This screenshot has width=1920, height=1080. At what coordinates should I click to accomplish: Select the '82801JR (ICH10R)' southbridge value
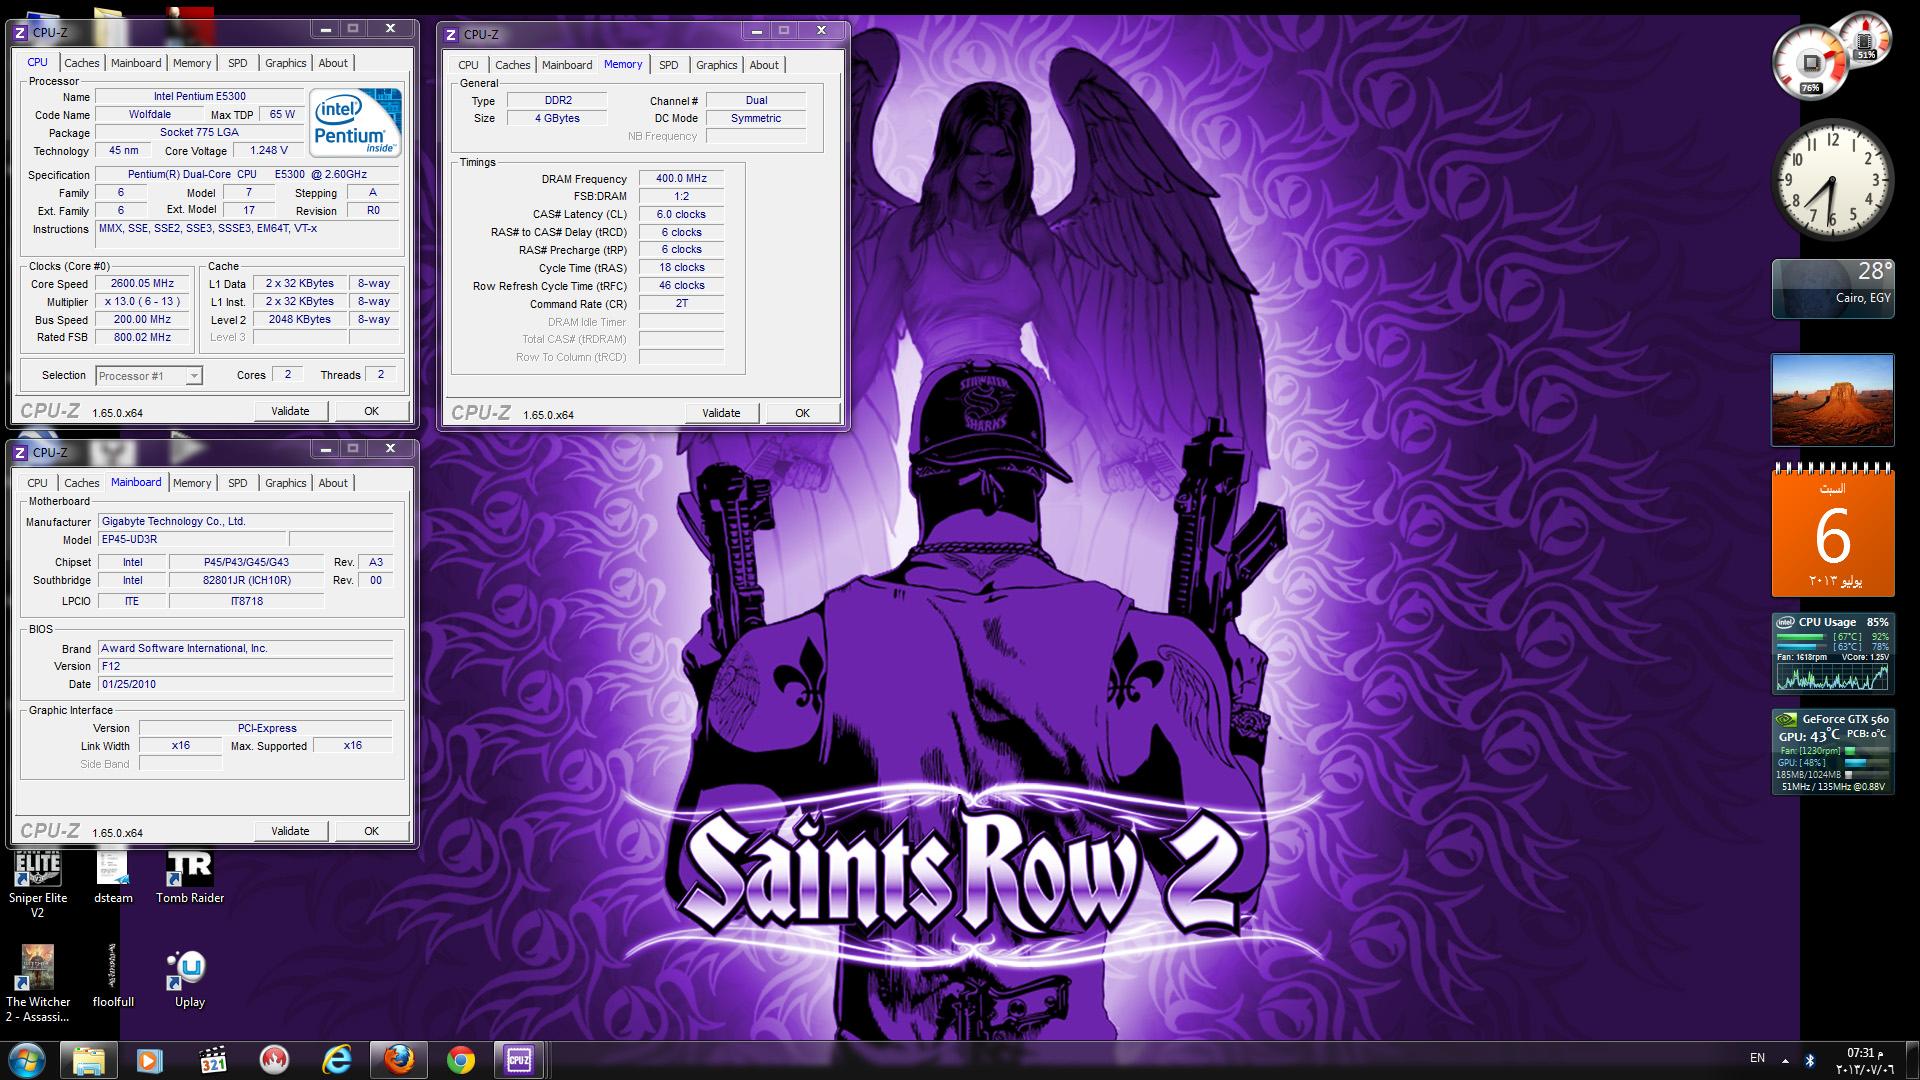[x=246, y=581]
